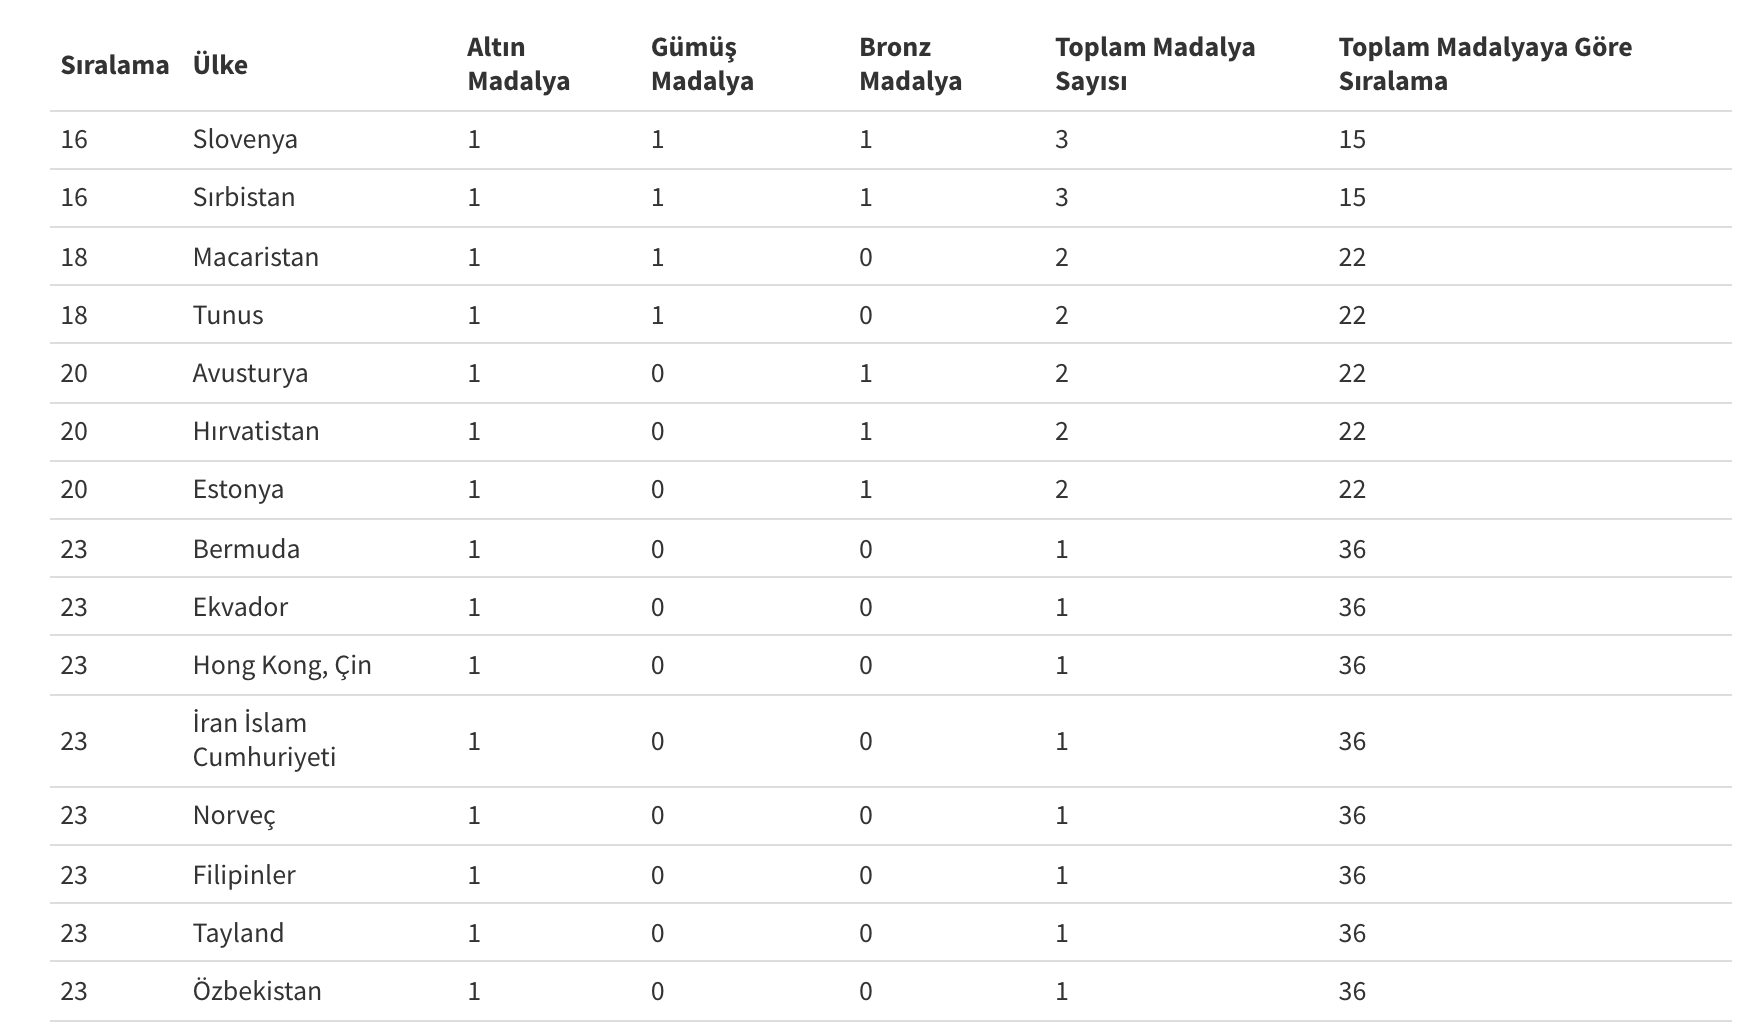The image size is (1746, 1036).
Task: Click Toplam Madalyaya Göre Sıralama header
Action: 1484,64
